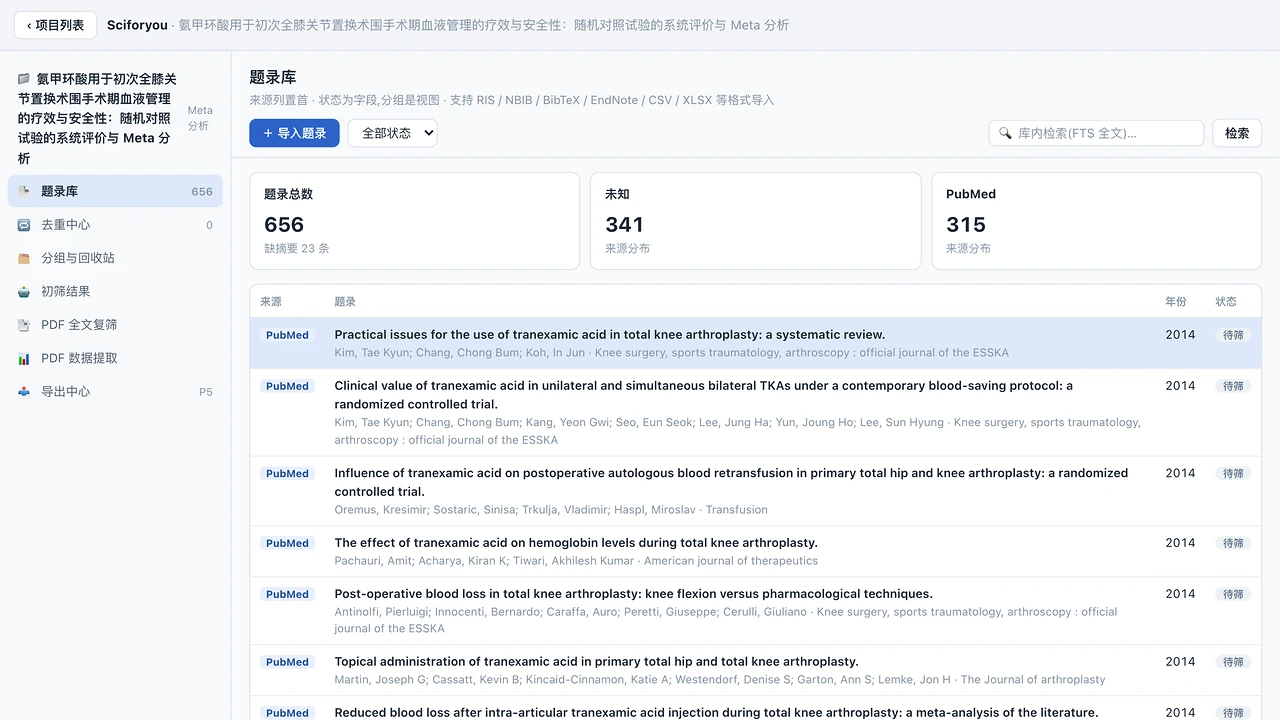Open PDF 数据提取 section

coord(115,358)
